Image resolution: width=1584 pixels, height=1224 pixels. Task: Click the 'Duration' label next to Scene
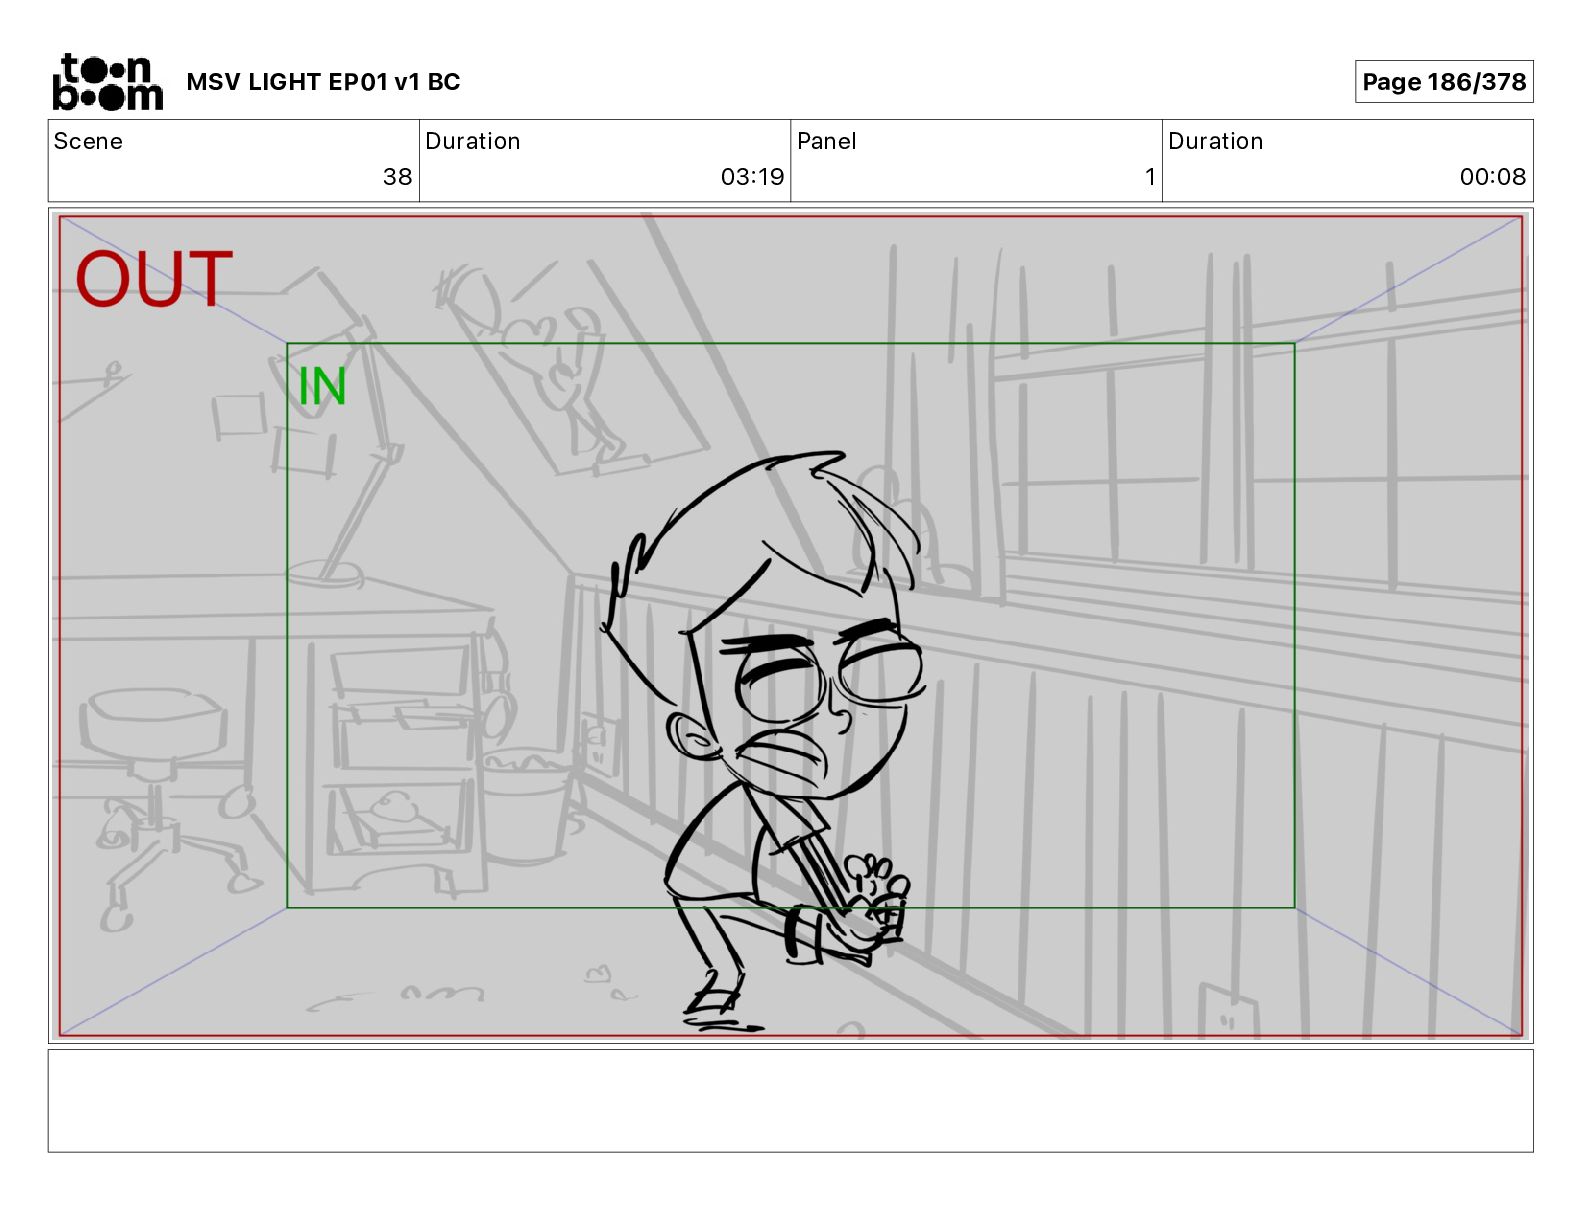click(473, 141)
